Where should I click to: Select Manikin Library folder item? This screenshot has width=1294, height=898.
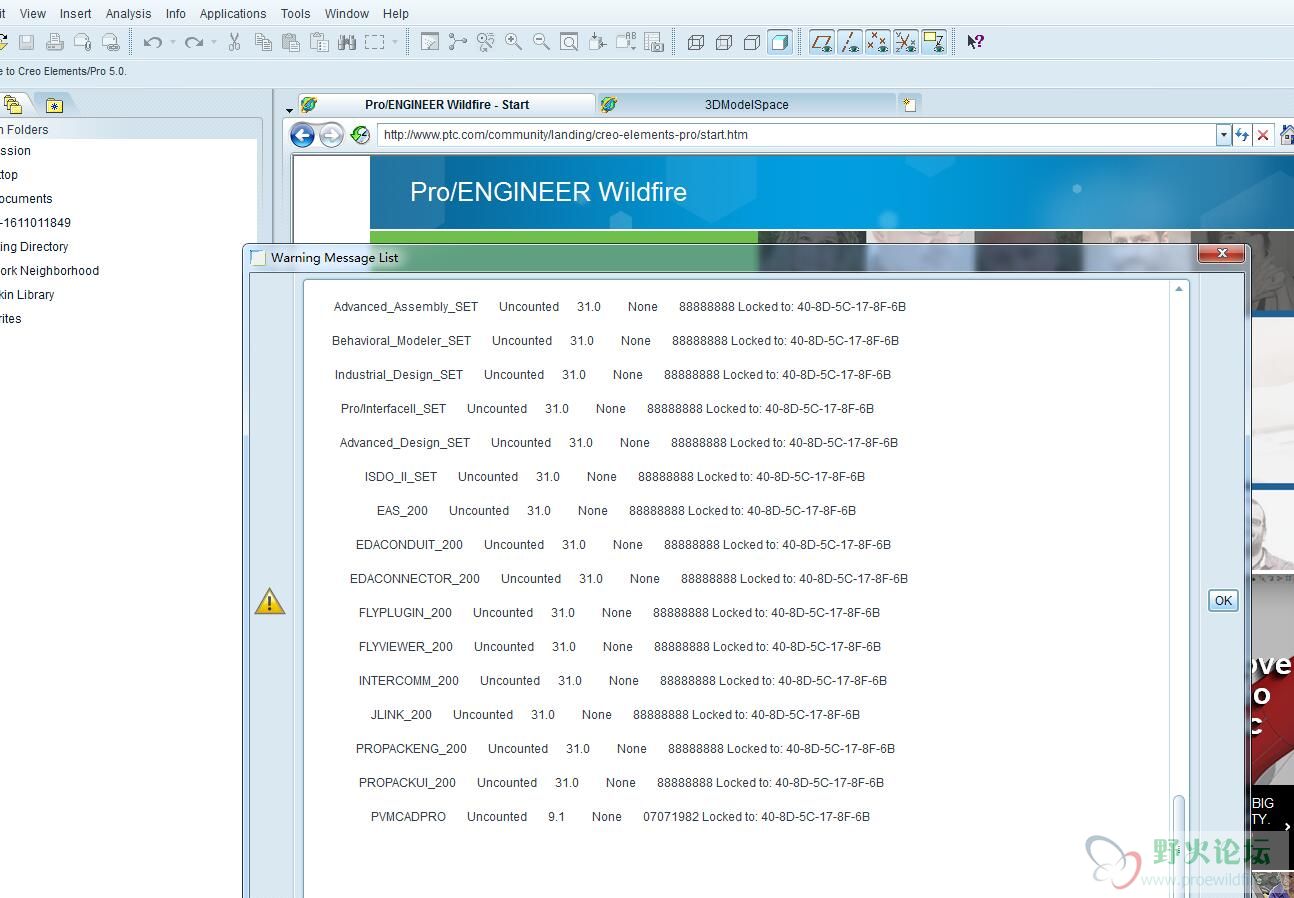pyautogui.click(x=27, y=295)
